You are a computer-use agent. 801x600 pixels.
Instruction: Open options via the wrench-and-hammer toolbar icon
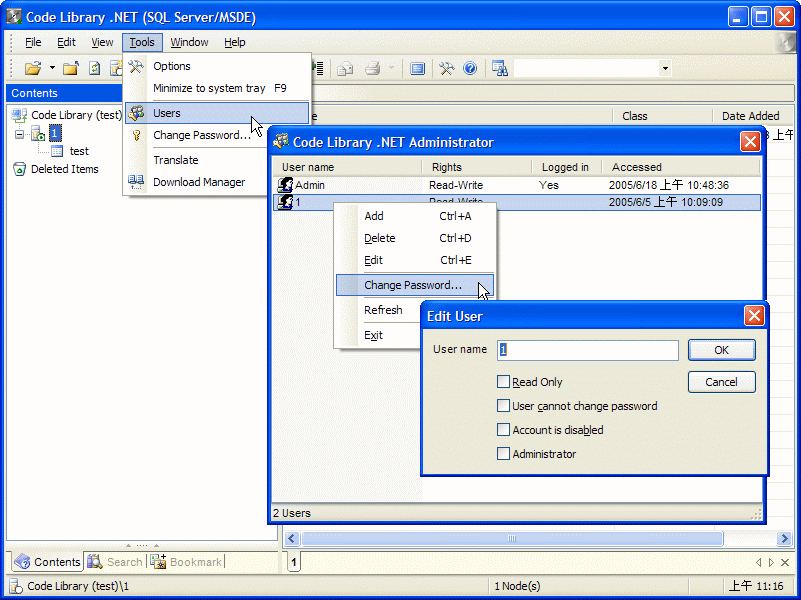[x=446, y=68]
